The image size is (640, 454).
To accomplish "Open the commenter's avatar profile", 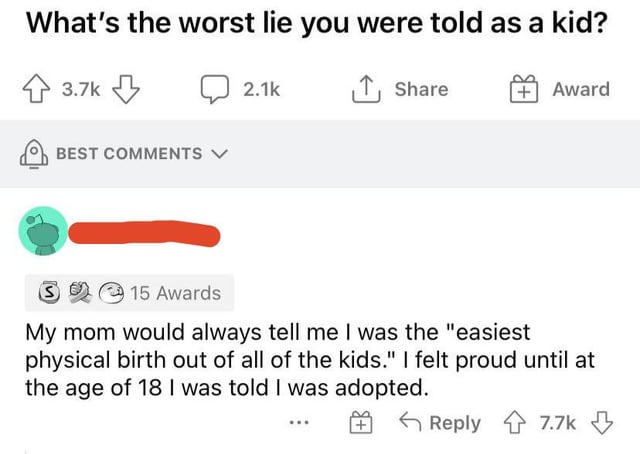I will pos(42,235).
